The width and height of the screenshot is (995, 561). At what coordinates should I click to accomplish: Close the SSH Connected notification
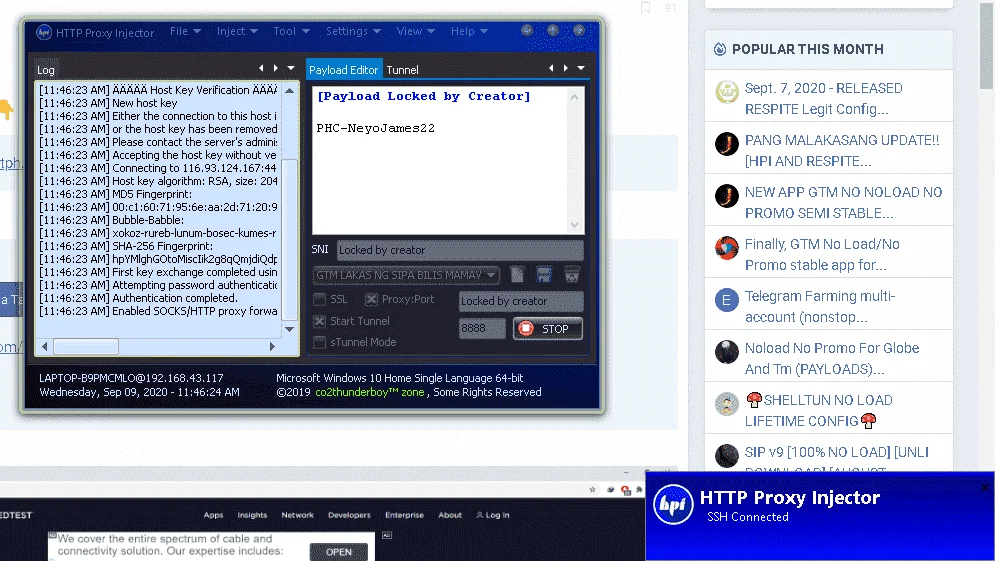(985, 487)
